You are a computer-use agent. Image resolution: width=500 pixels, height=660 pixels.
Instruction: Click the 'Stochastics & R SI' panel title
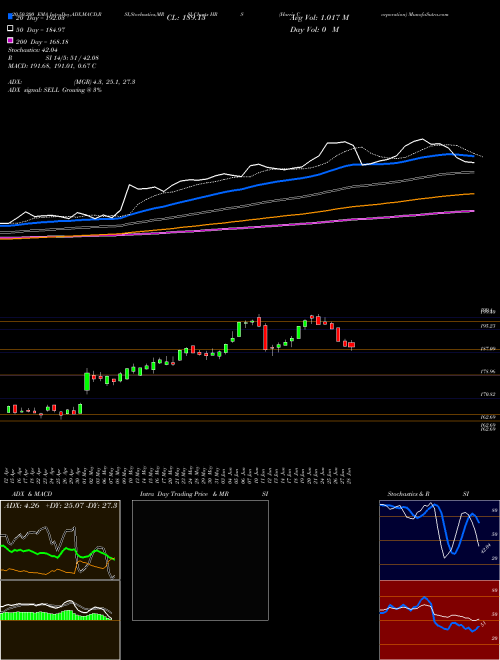point(428,494)
